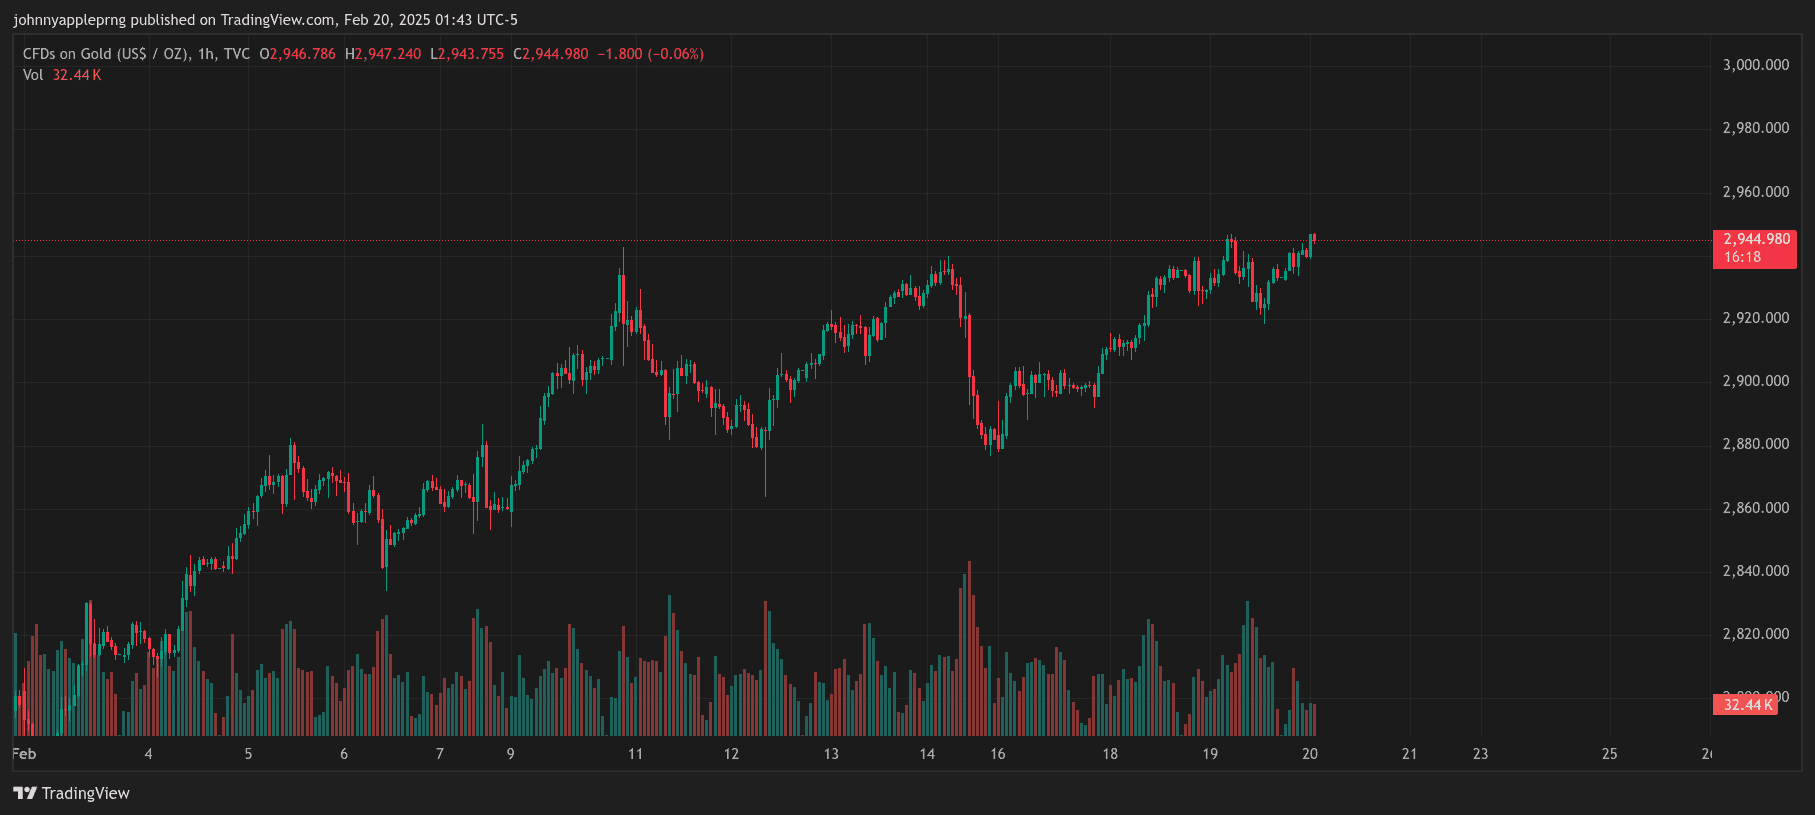The image size is (1815, 815).
Task: Click date 4 on the time axis
Action: pos(148,754)
